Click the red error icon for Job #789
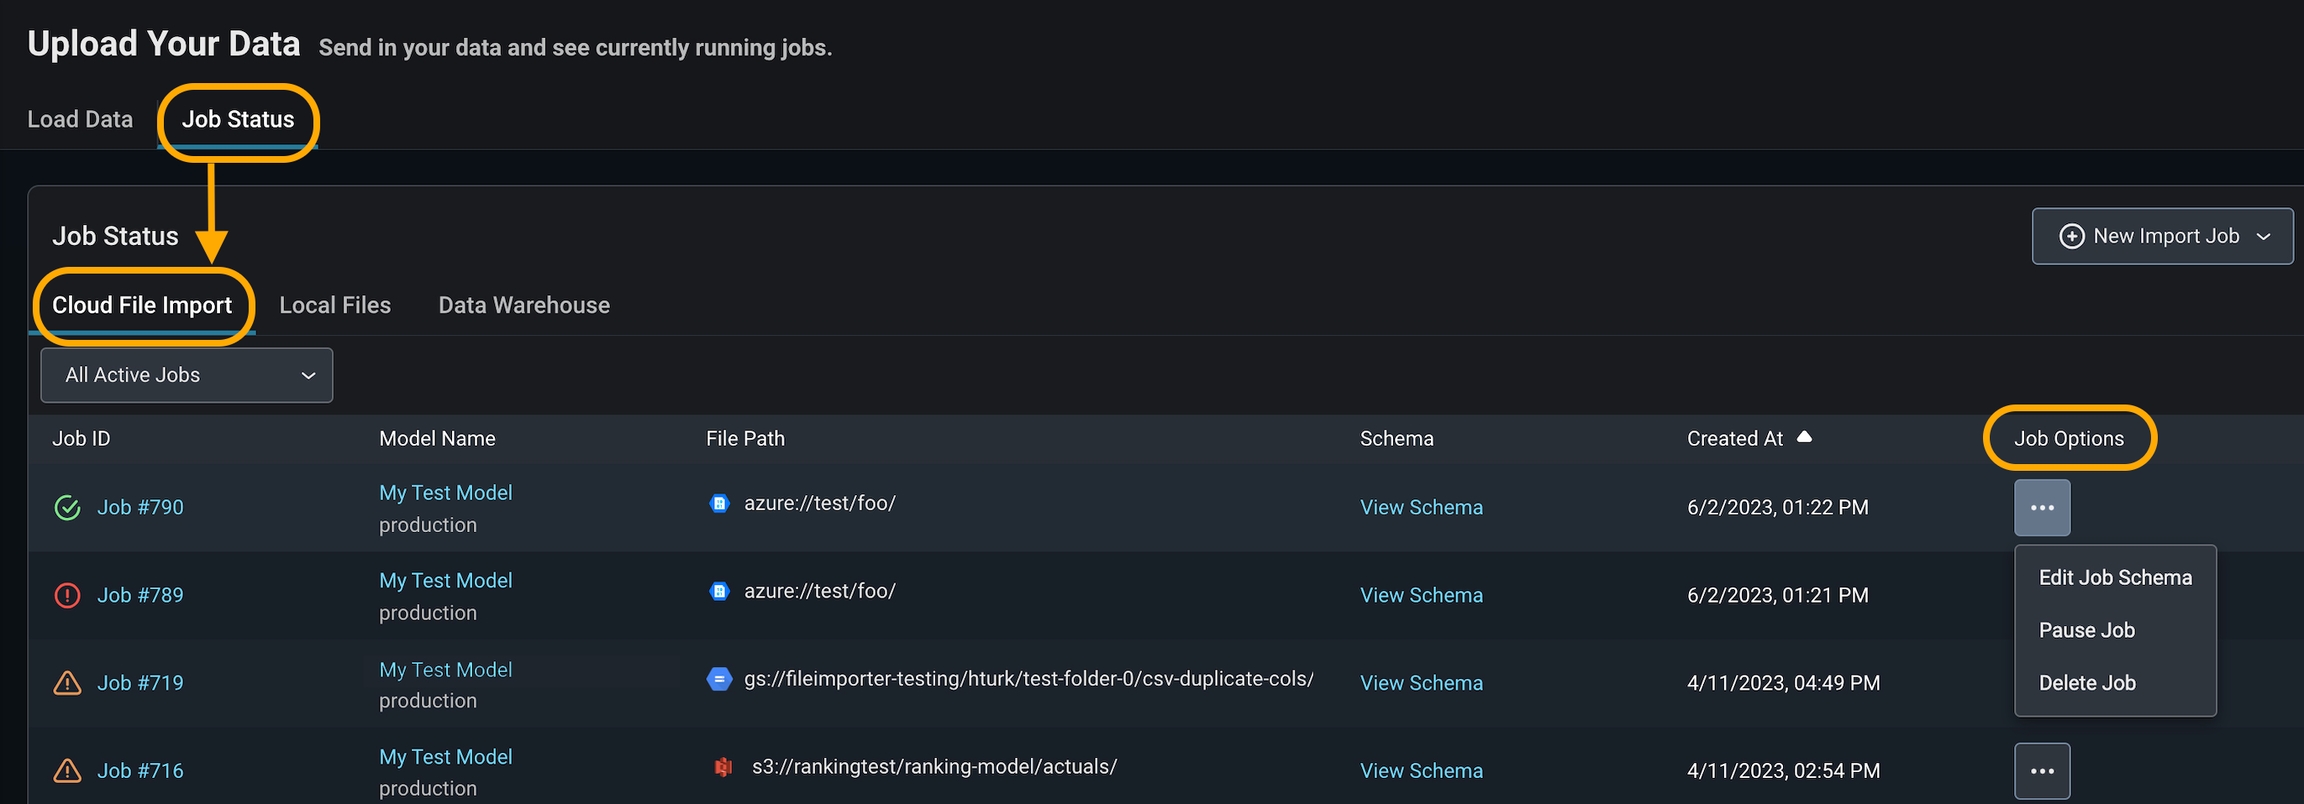2304x804 pixels. click(67, 596)
